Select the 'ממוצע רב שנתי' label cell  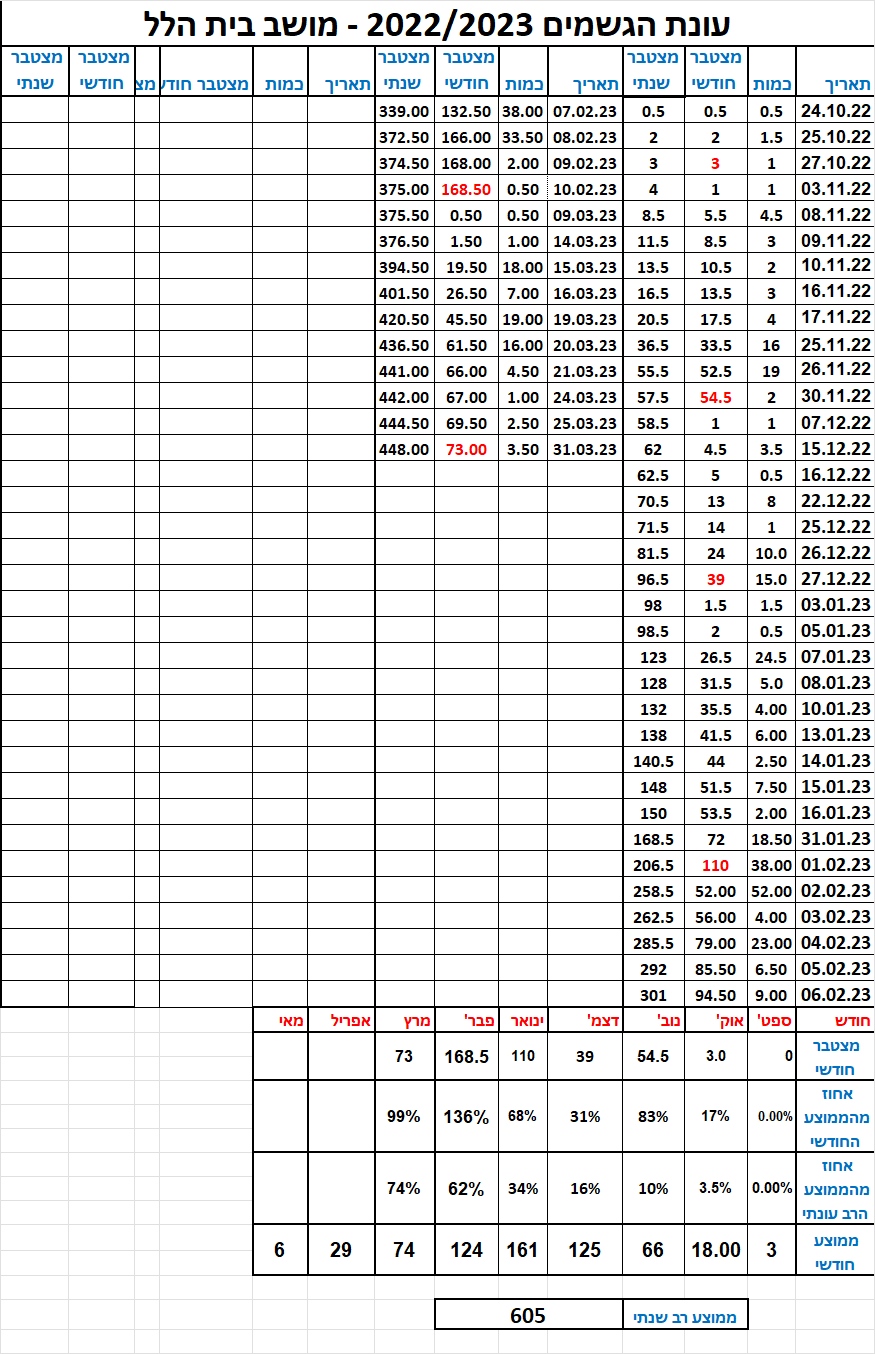(x=684, y=1317)
